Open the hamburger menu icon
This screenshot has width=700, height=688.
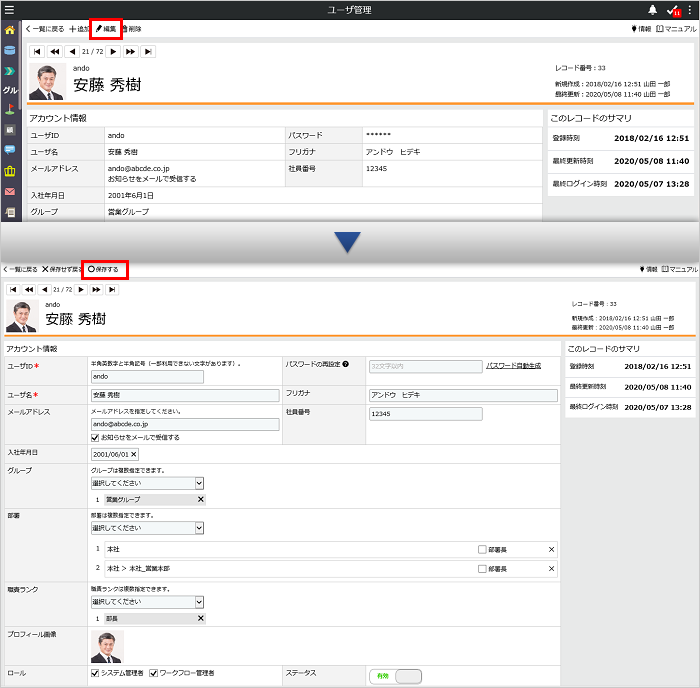pyautogui.click(x=9, y=9)
